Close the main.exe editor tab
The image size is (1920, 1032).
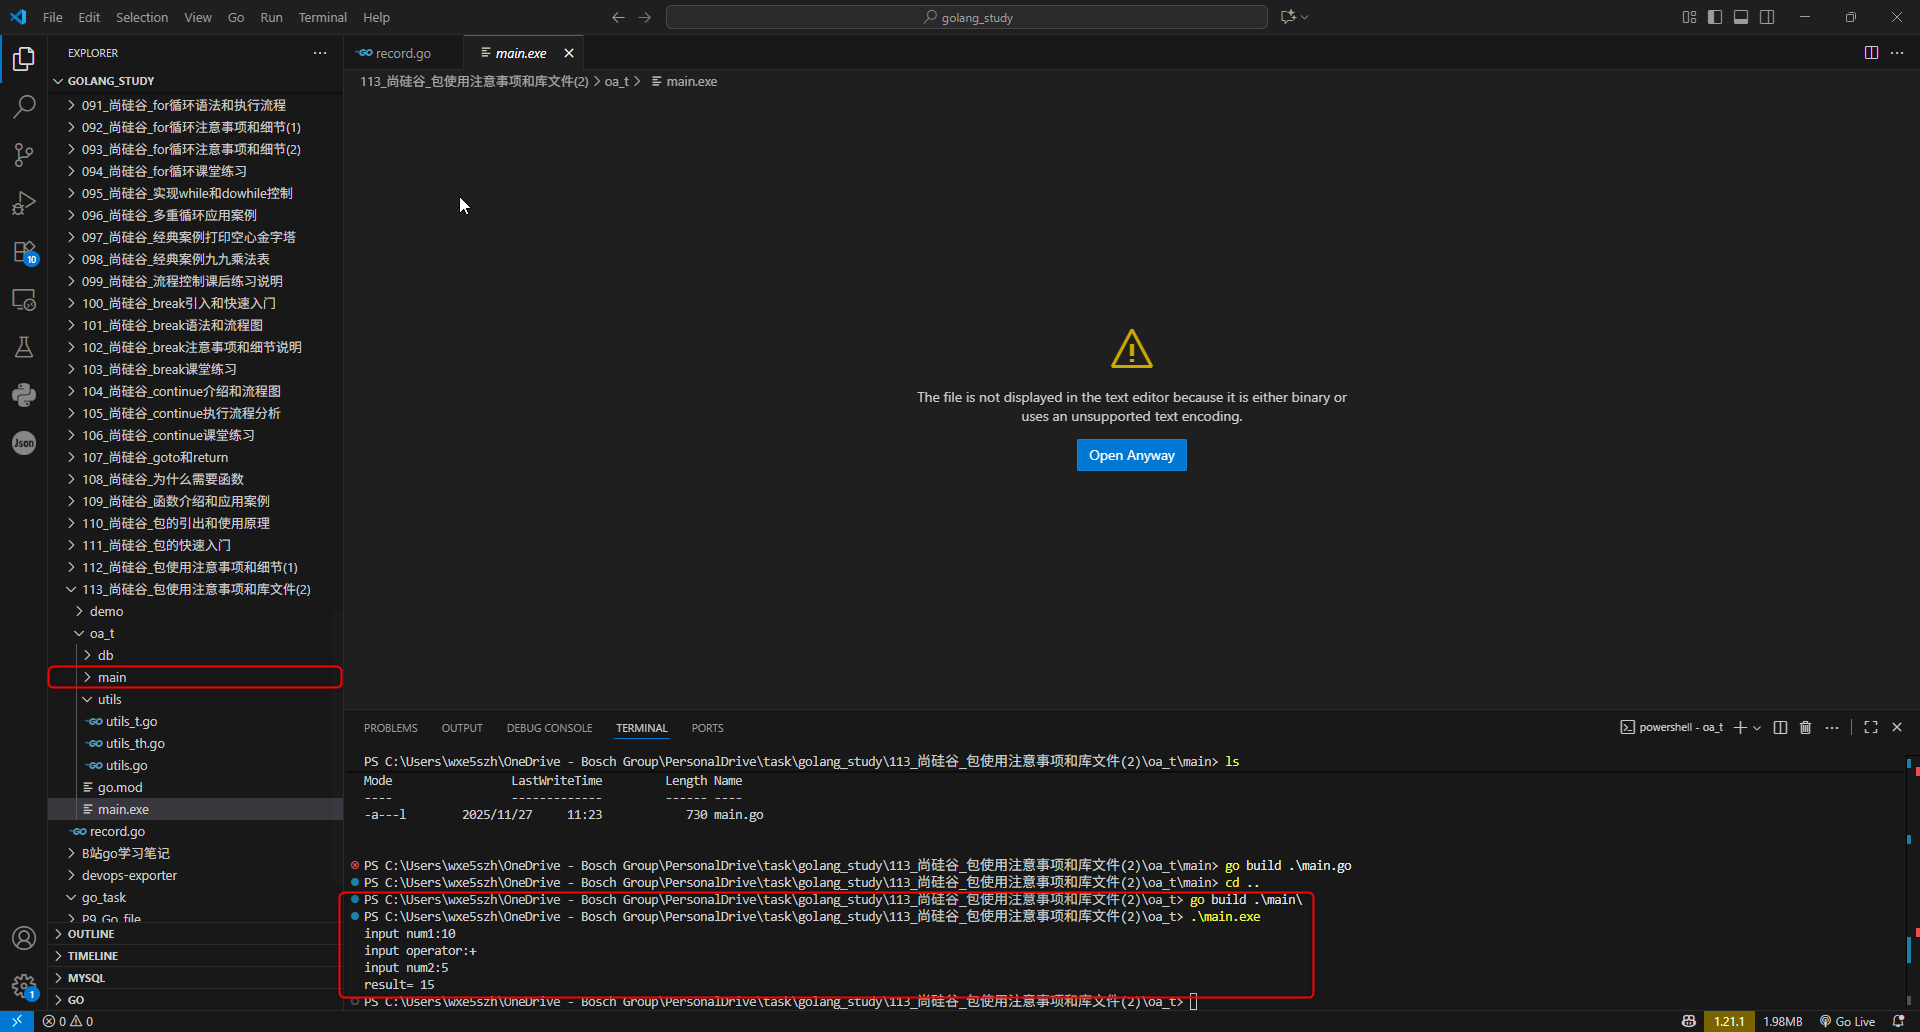point(569,53)
